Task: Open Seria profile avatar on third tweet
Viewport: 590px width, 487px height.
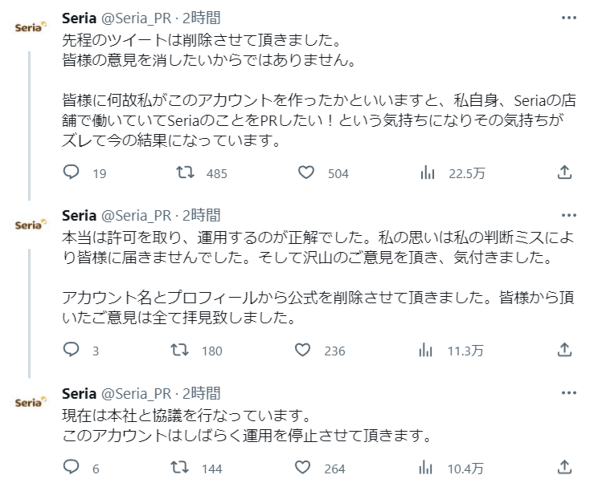Action: pyautogui.click(x=31, y=402)
